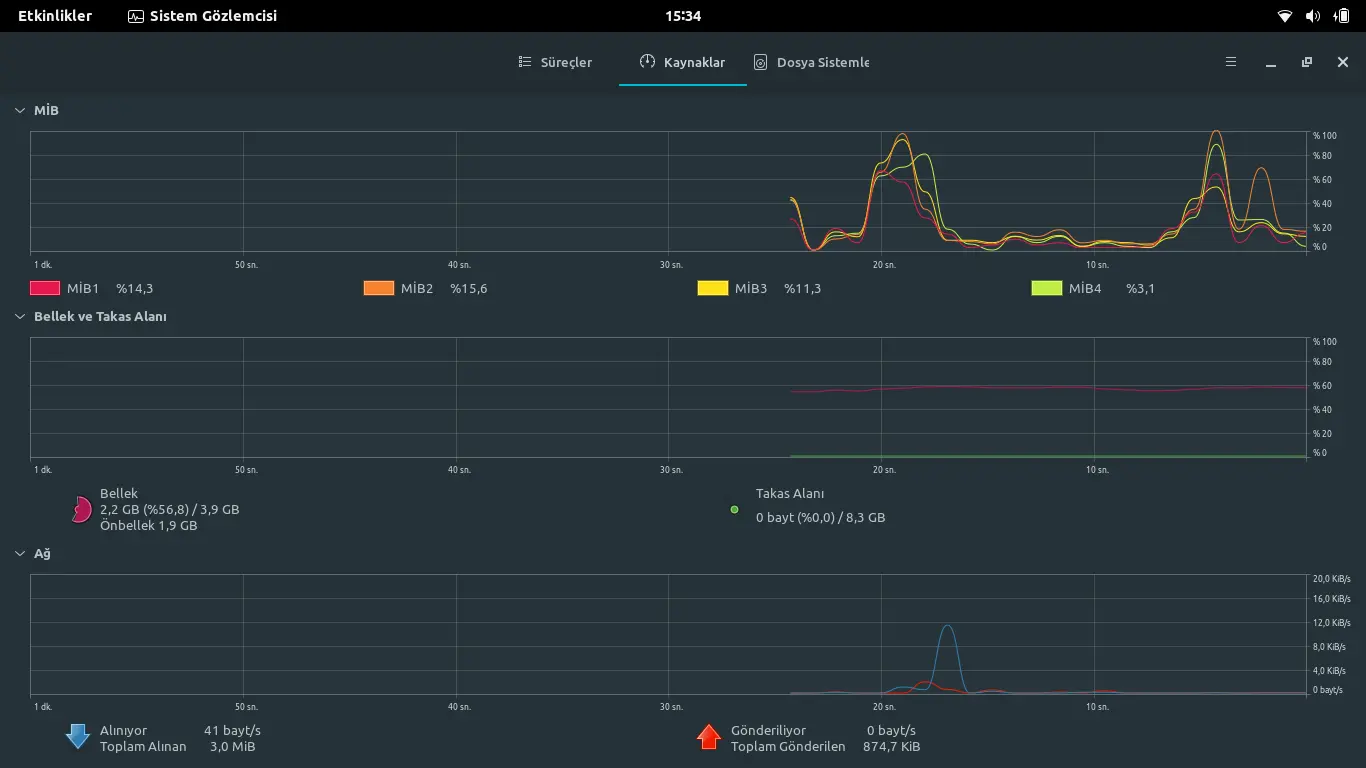This screenshot has height=768, width=1366.
Task: Click the battery icon in the top bar
Action: tap(1341, 16)
